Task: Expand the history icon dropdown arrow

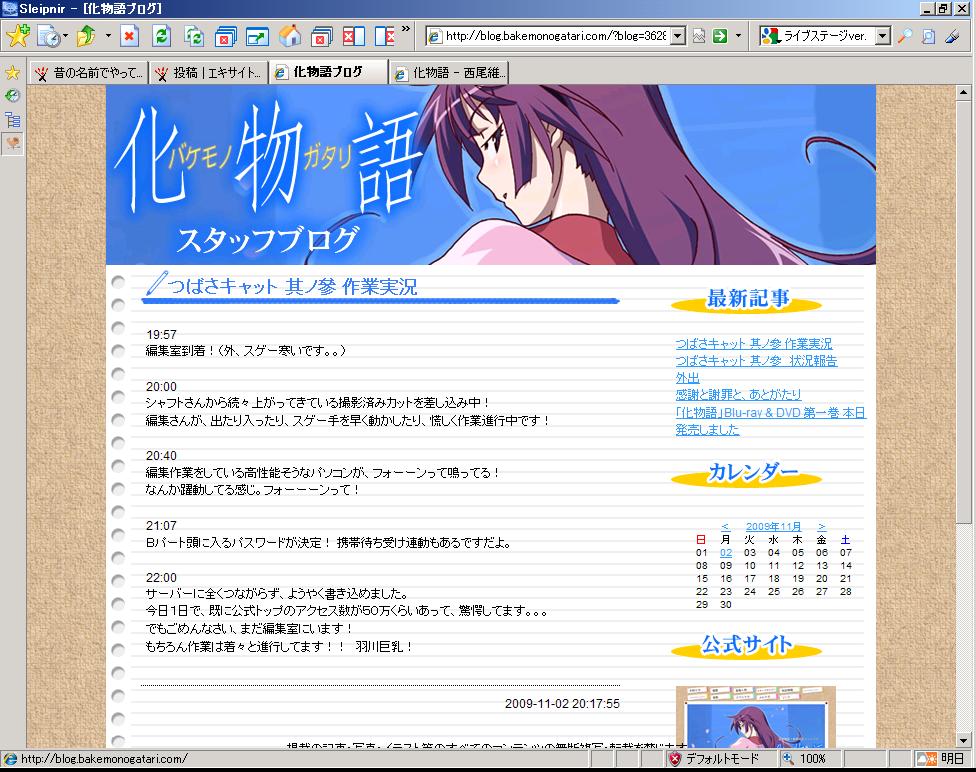Action: 65,36
